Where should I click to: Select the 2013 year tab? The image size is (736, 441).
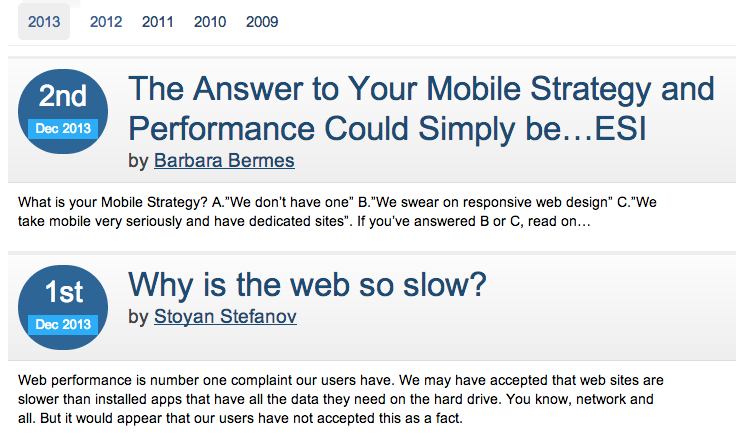44,22
